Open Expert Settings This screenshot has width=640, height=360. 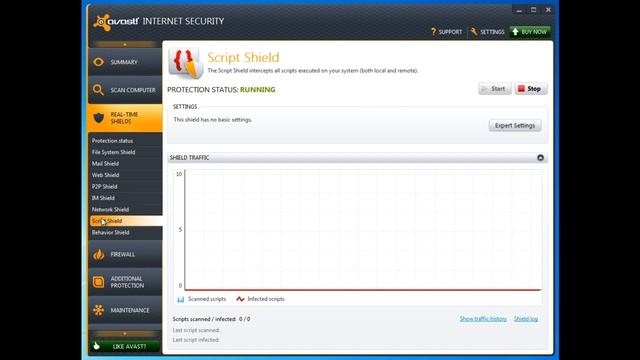click(515, 125)
